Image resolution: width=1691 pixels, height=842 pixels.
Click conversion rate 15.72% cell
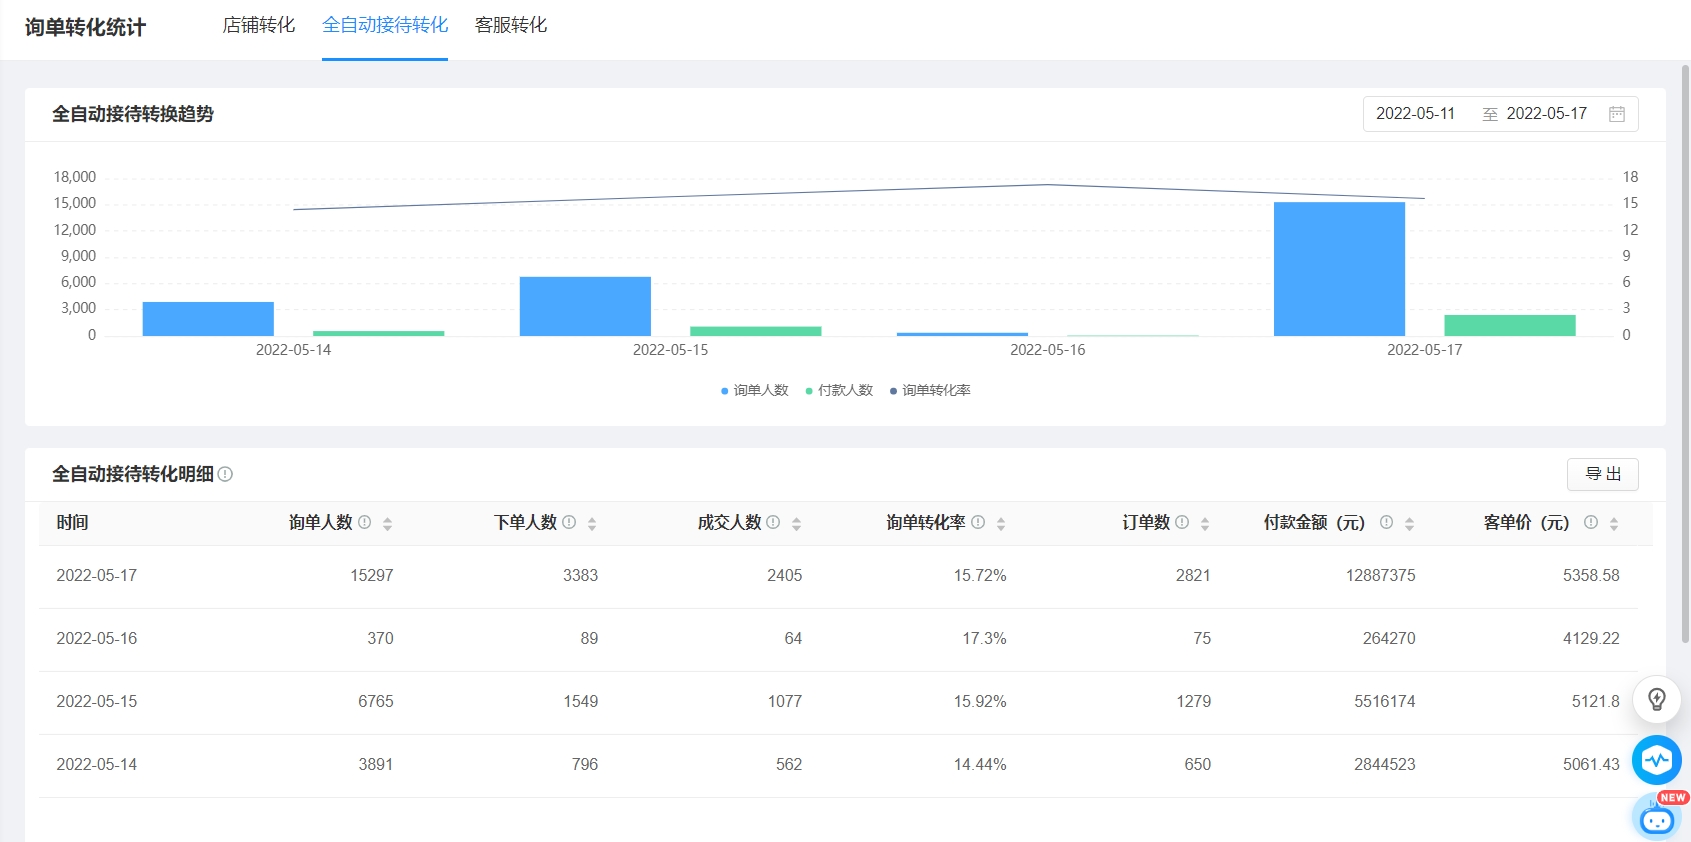click(980, 576)
